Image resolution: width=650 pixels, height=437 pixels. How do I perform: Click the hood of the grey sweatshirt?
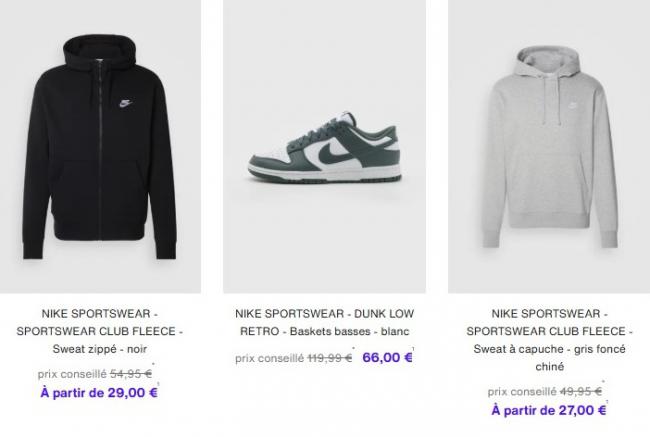click(x=548, y=62)
